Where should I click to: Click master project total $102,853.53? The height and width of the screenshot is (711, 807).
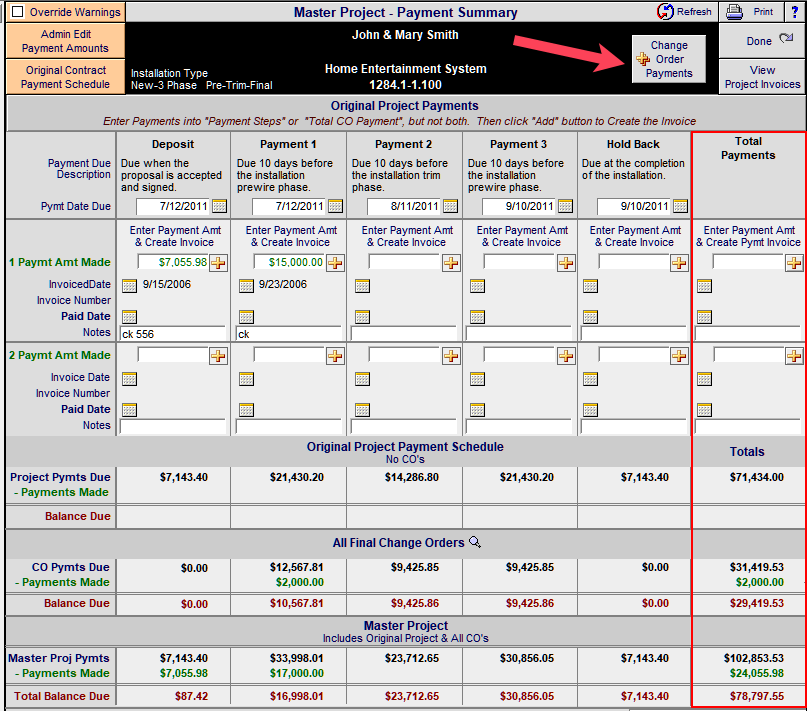(x=753, y=658)
